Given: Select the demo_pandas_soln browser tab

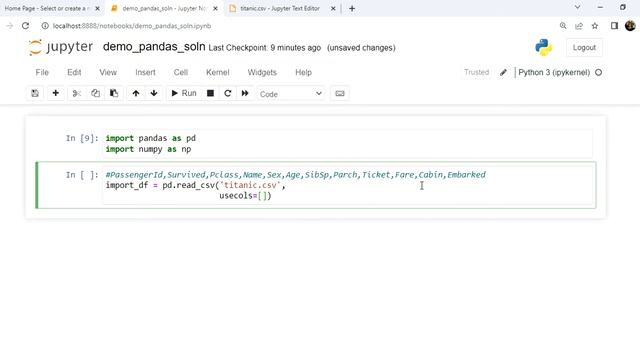Looking at the screenshot, I should coord(163,8).
